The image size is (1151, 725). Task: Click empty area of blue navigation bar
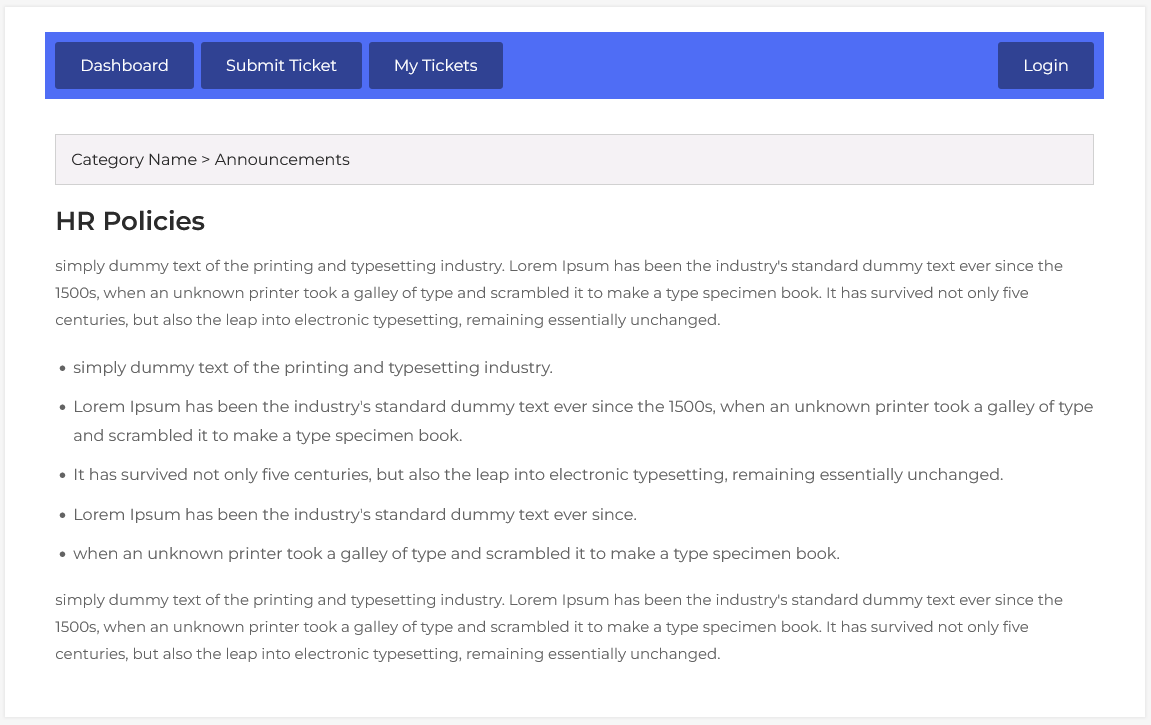tap(750, 66)
